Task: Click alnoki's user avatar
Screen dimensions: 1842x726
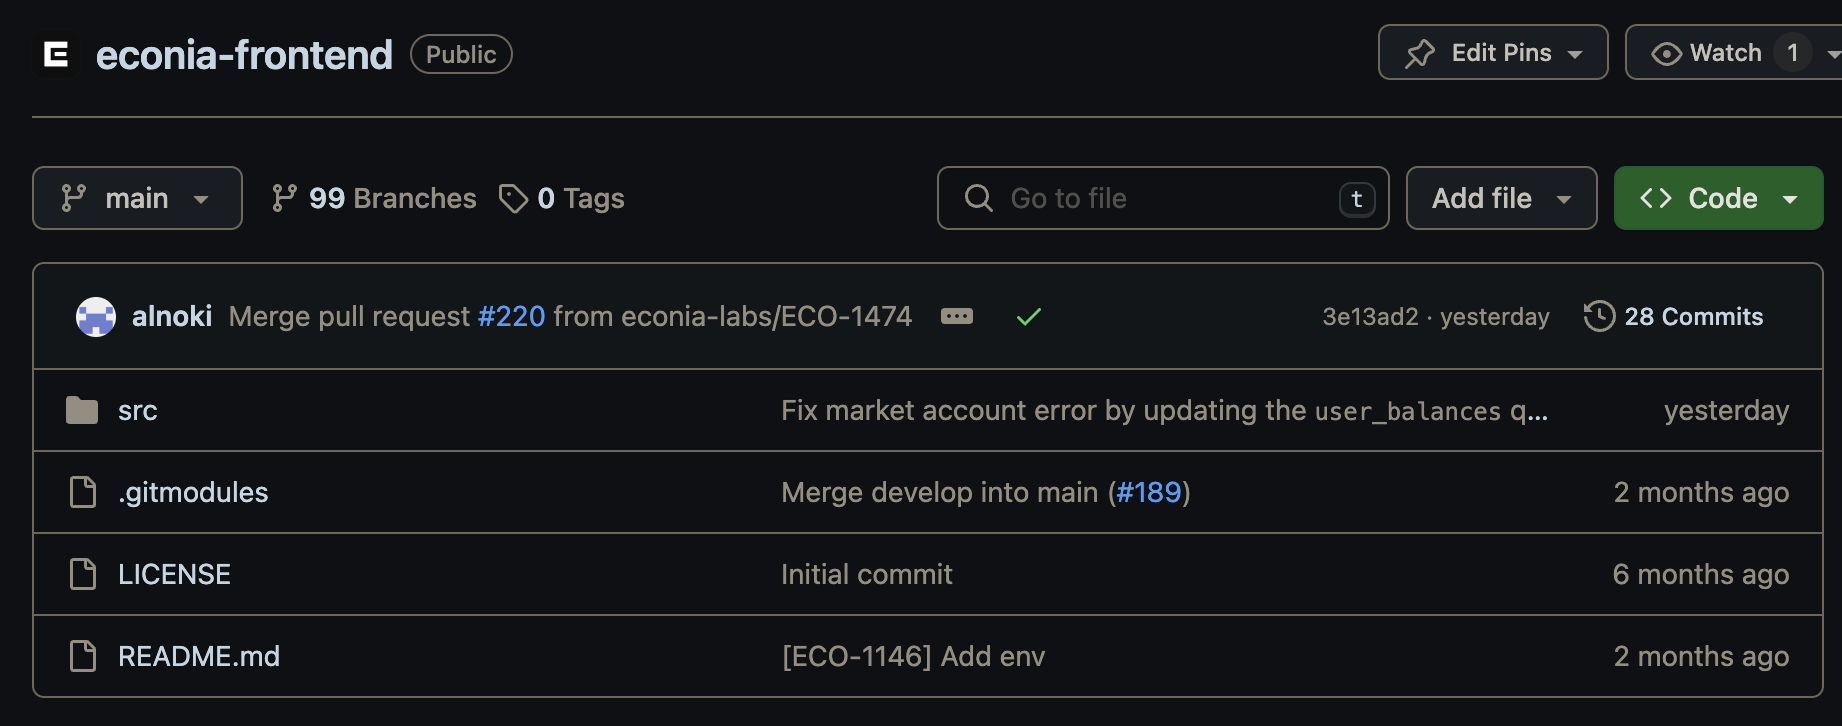Action: pos(96,317)
